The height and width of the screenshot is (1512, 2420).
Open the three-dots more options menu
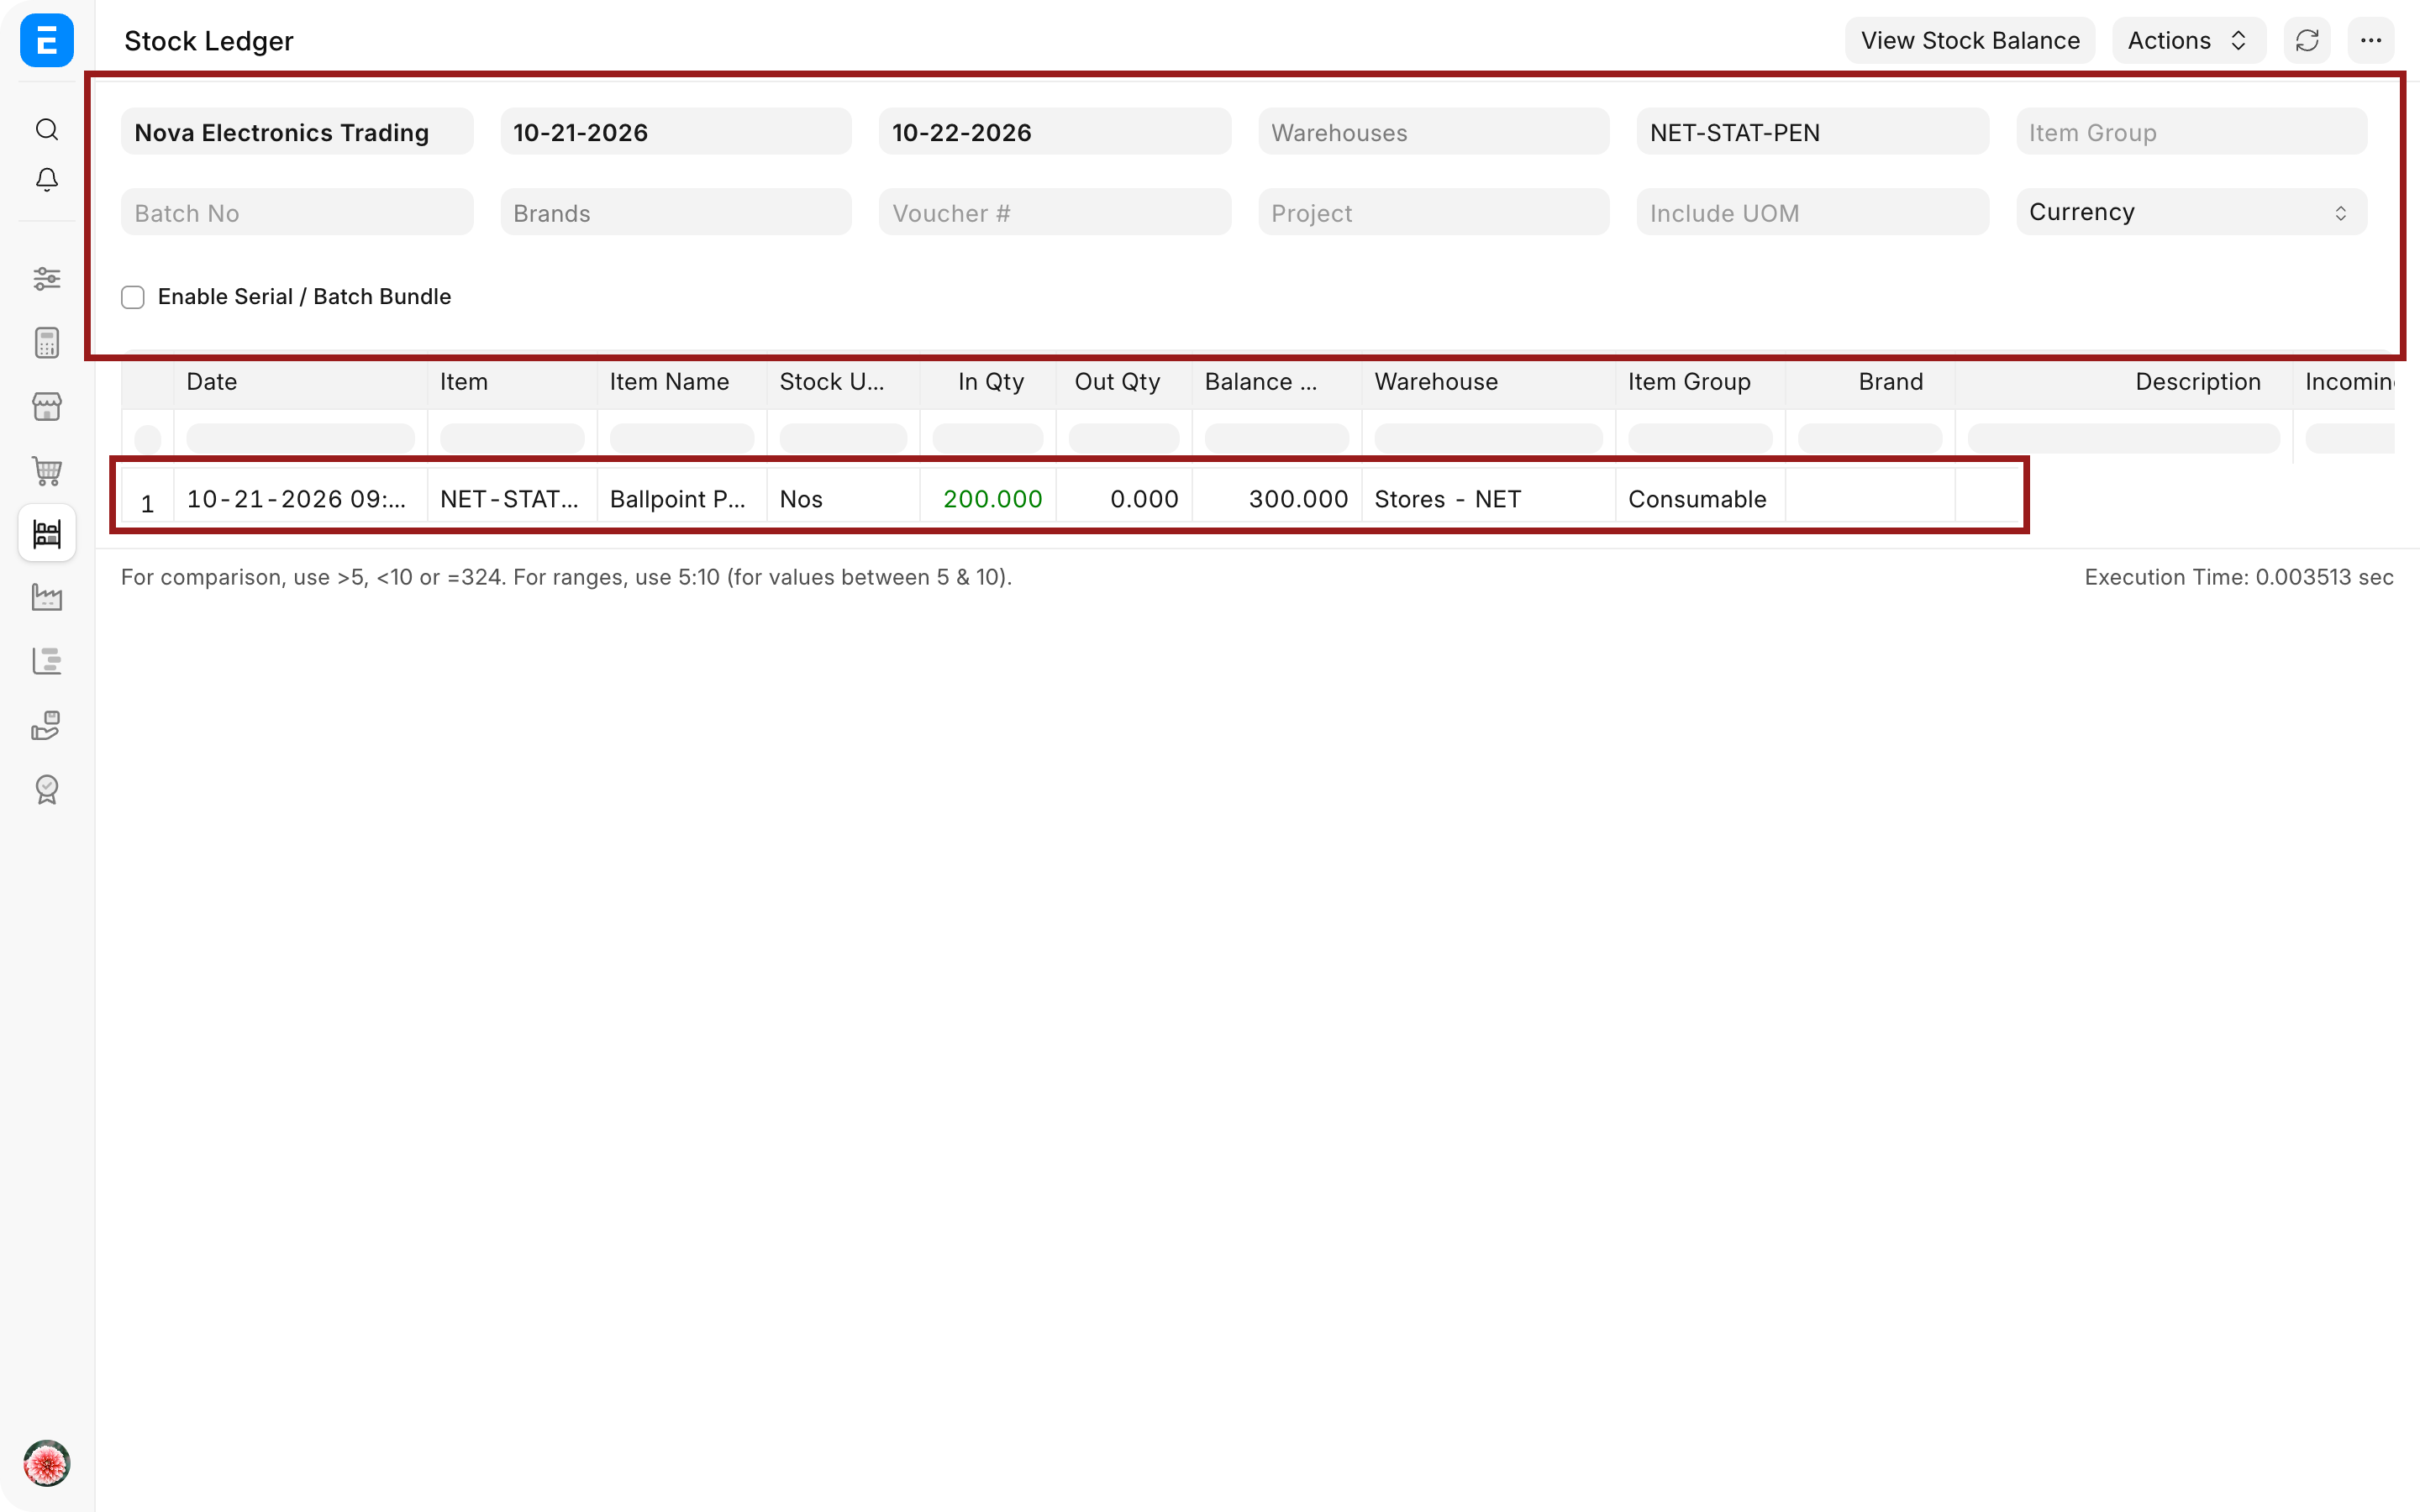(x=2370, y=41)
